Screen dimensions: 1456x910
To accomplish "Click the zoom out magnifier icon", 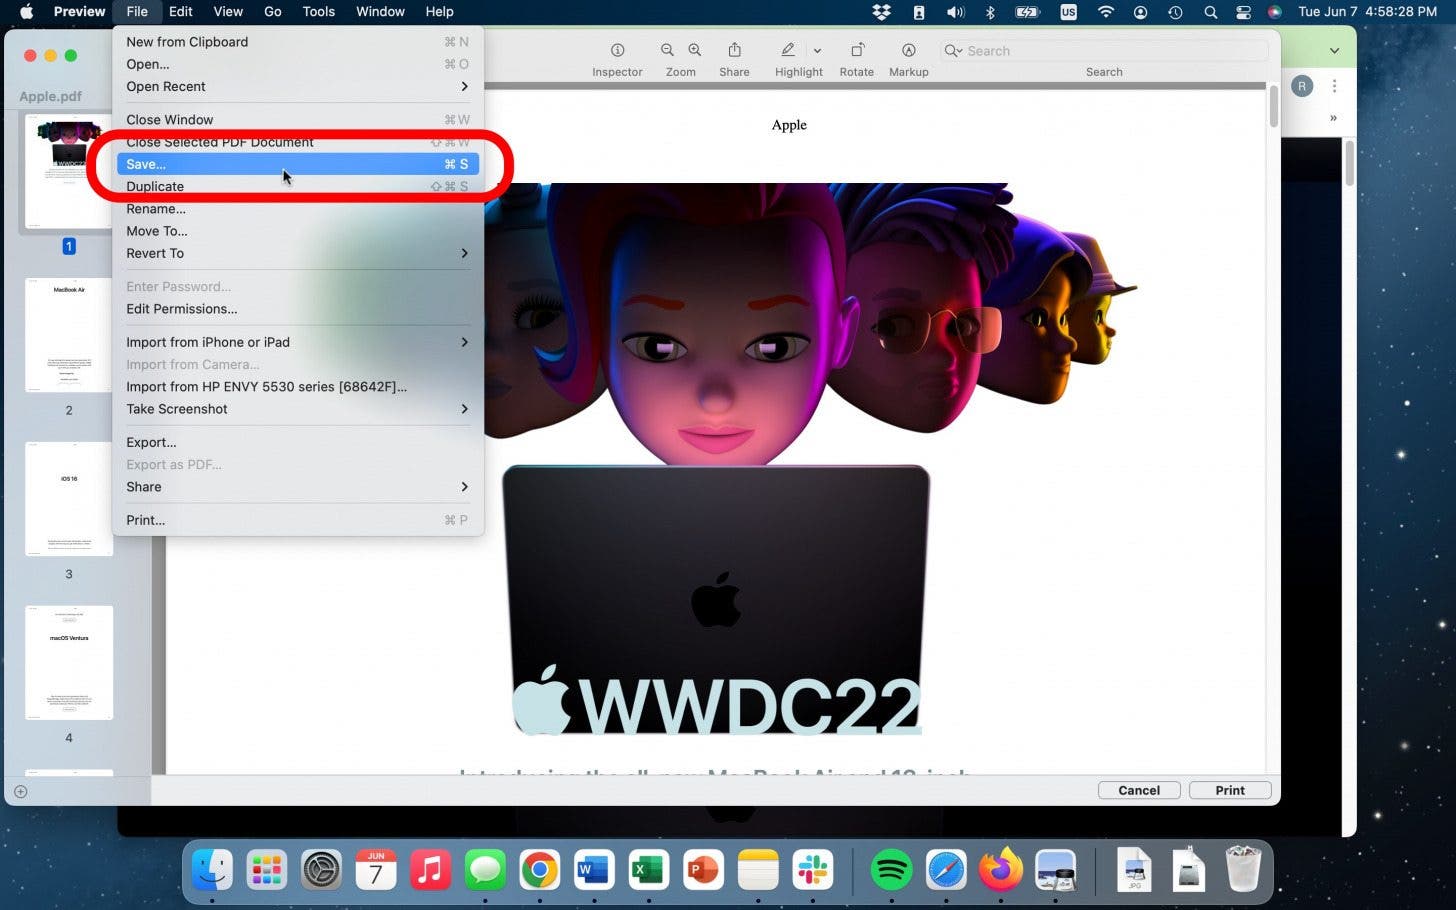I will [667, 50].
